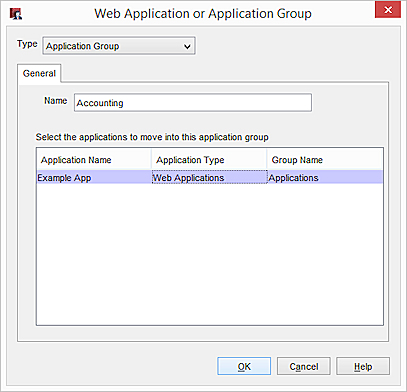This screenshot has width=407, height=392.
Task: Open Help from the dialog button
Action: pyautogui.click(x=363, y=366)
